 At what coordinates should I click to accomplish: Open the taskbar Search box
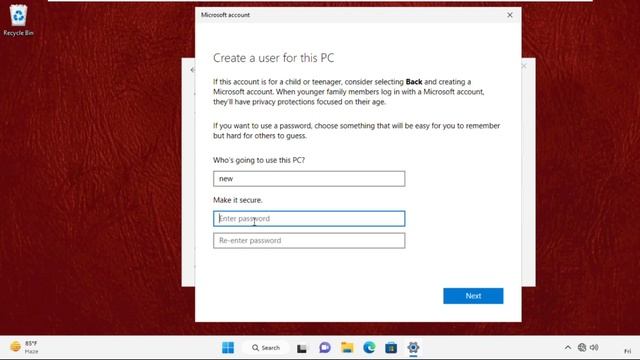point(266,348)
